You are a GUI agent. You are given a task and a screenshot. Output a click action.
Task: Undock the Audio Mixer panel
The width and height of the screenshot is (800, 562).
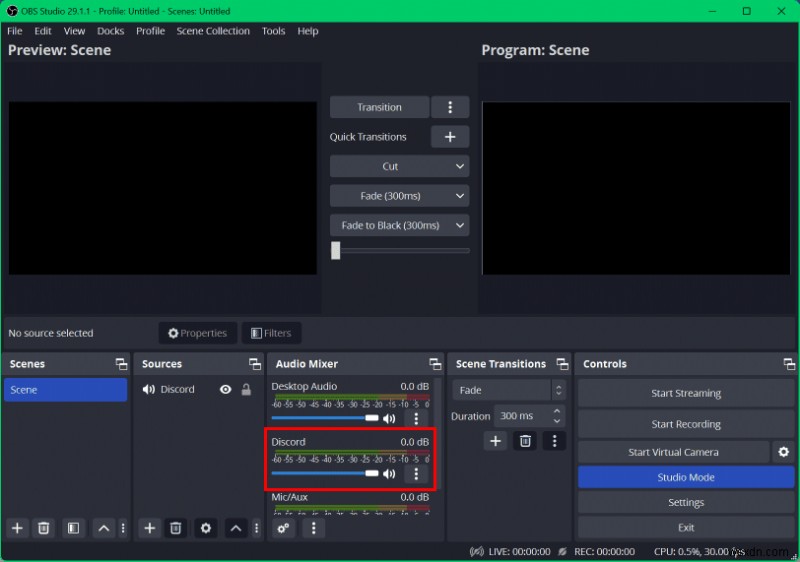click(435, 364)
